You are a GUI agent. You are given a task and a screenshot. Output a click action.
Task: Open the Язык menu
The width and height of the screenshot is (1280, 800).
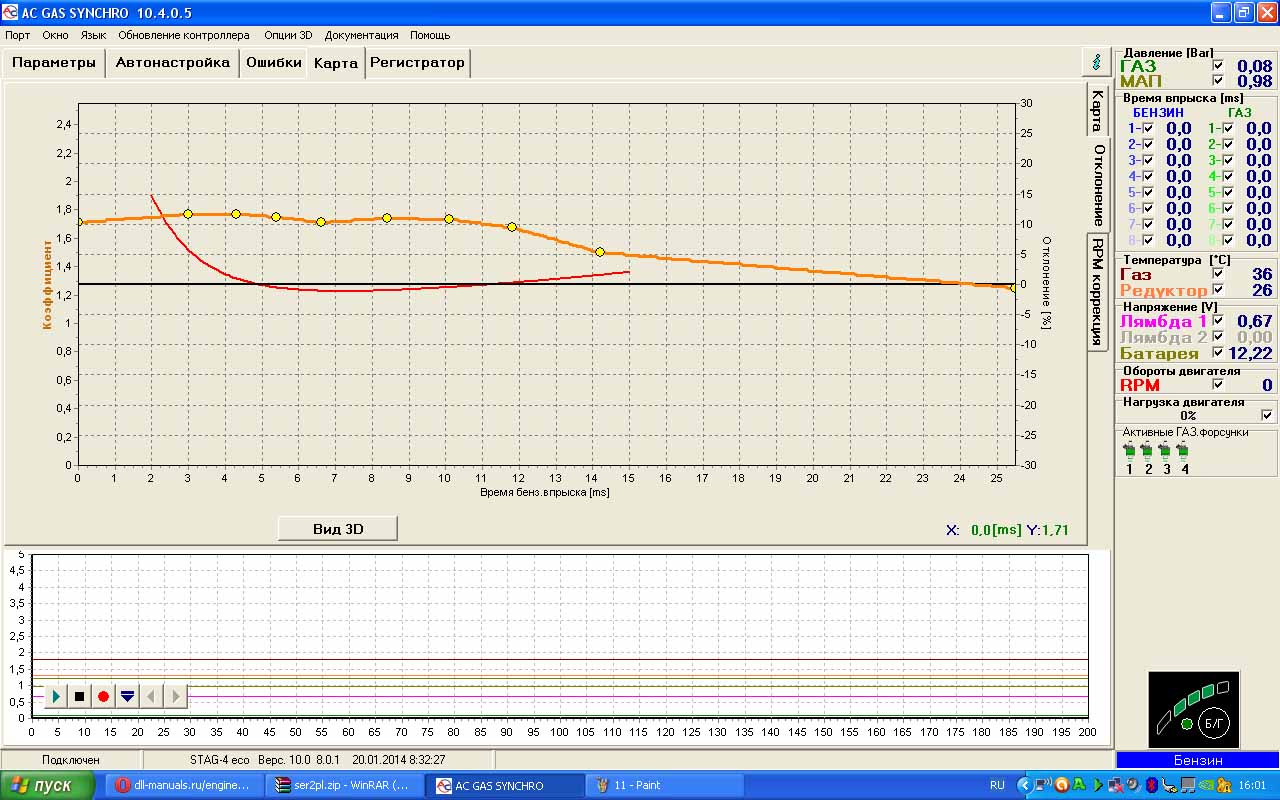click(x=93, y=35)
